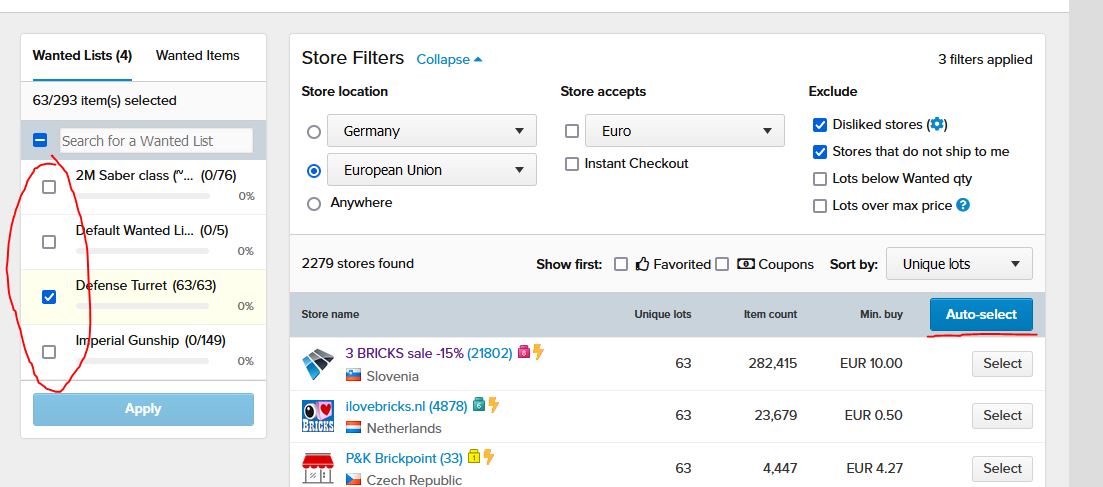Click help icon beside Lots over max price
Screen dimensions: 1103x487
point(962,205)
